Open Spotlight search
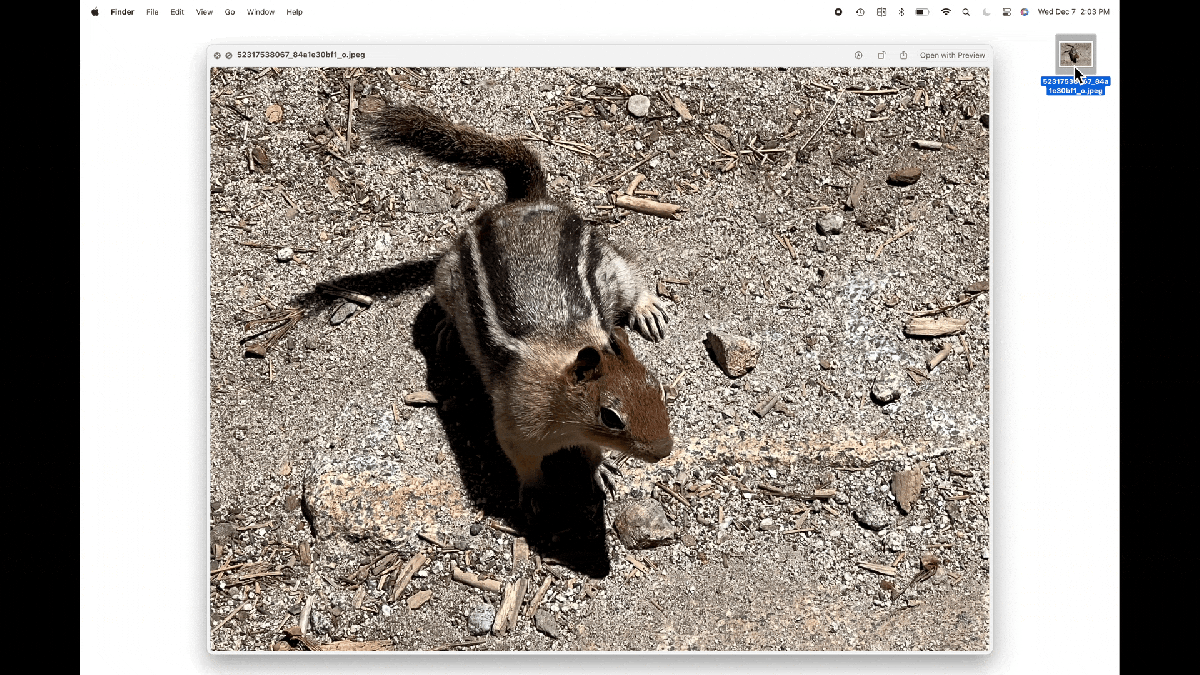Image resolution: width=1200 pixels, height=675 pixels. pos(966,12)
